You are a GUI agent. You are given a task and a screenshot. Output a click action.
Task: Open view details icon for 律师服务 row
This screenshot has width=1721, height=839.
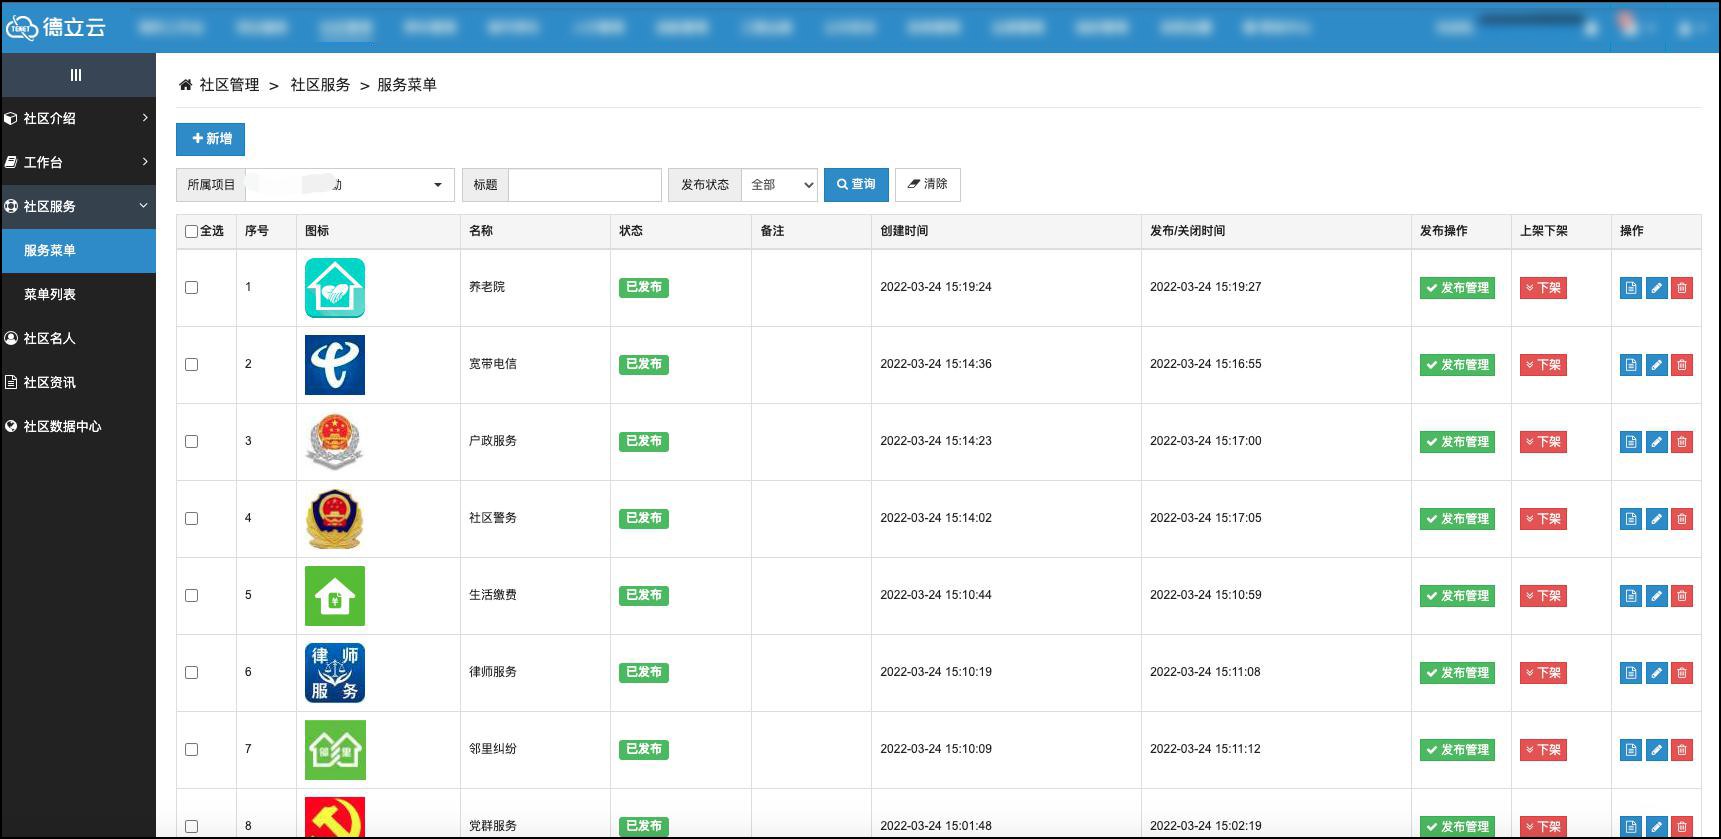click(x=1631, y=673)
